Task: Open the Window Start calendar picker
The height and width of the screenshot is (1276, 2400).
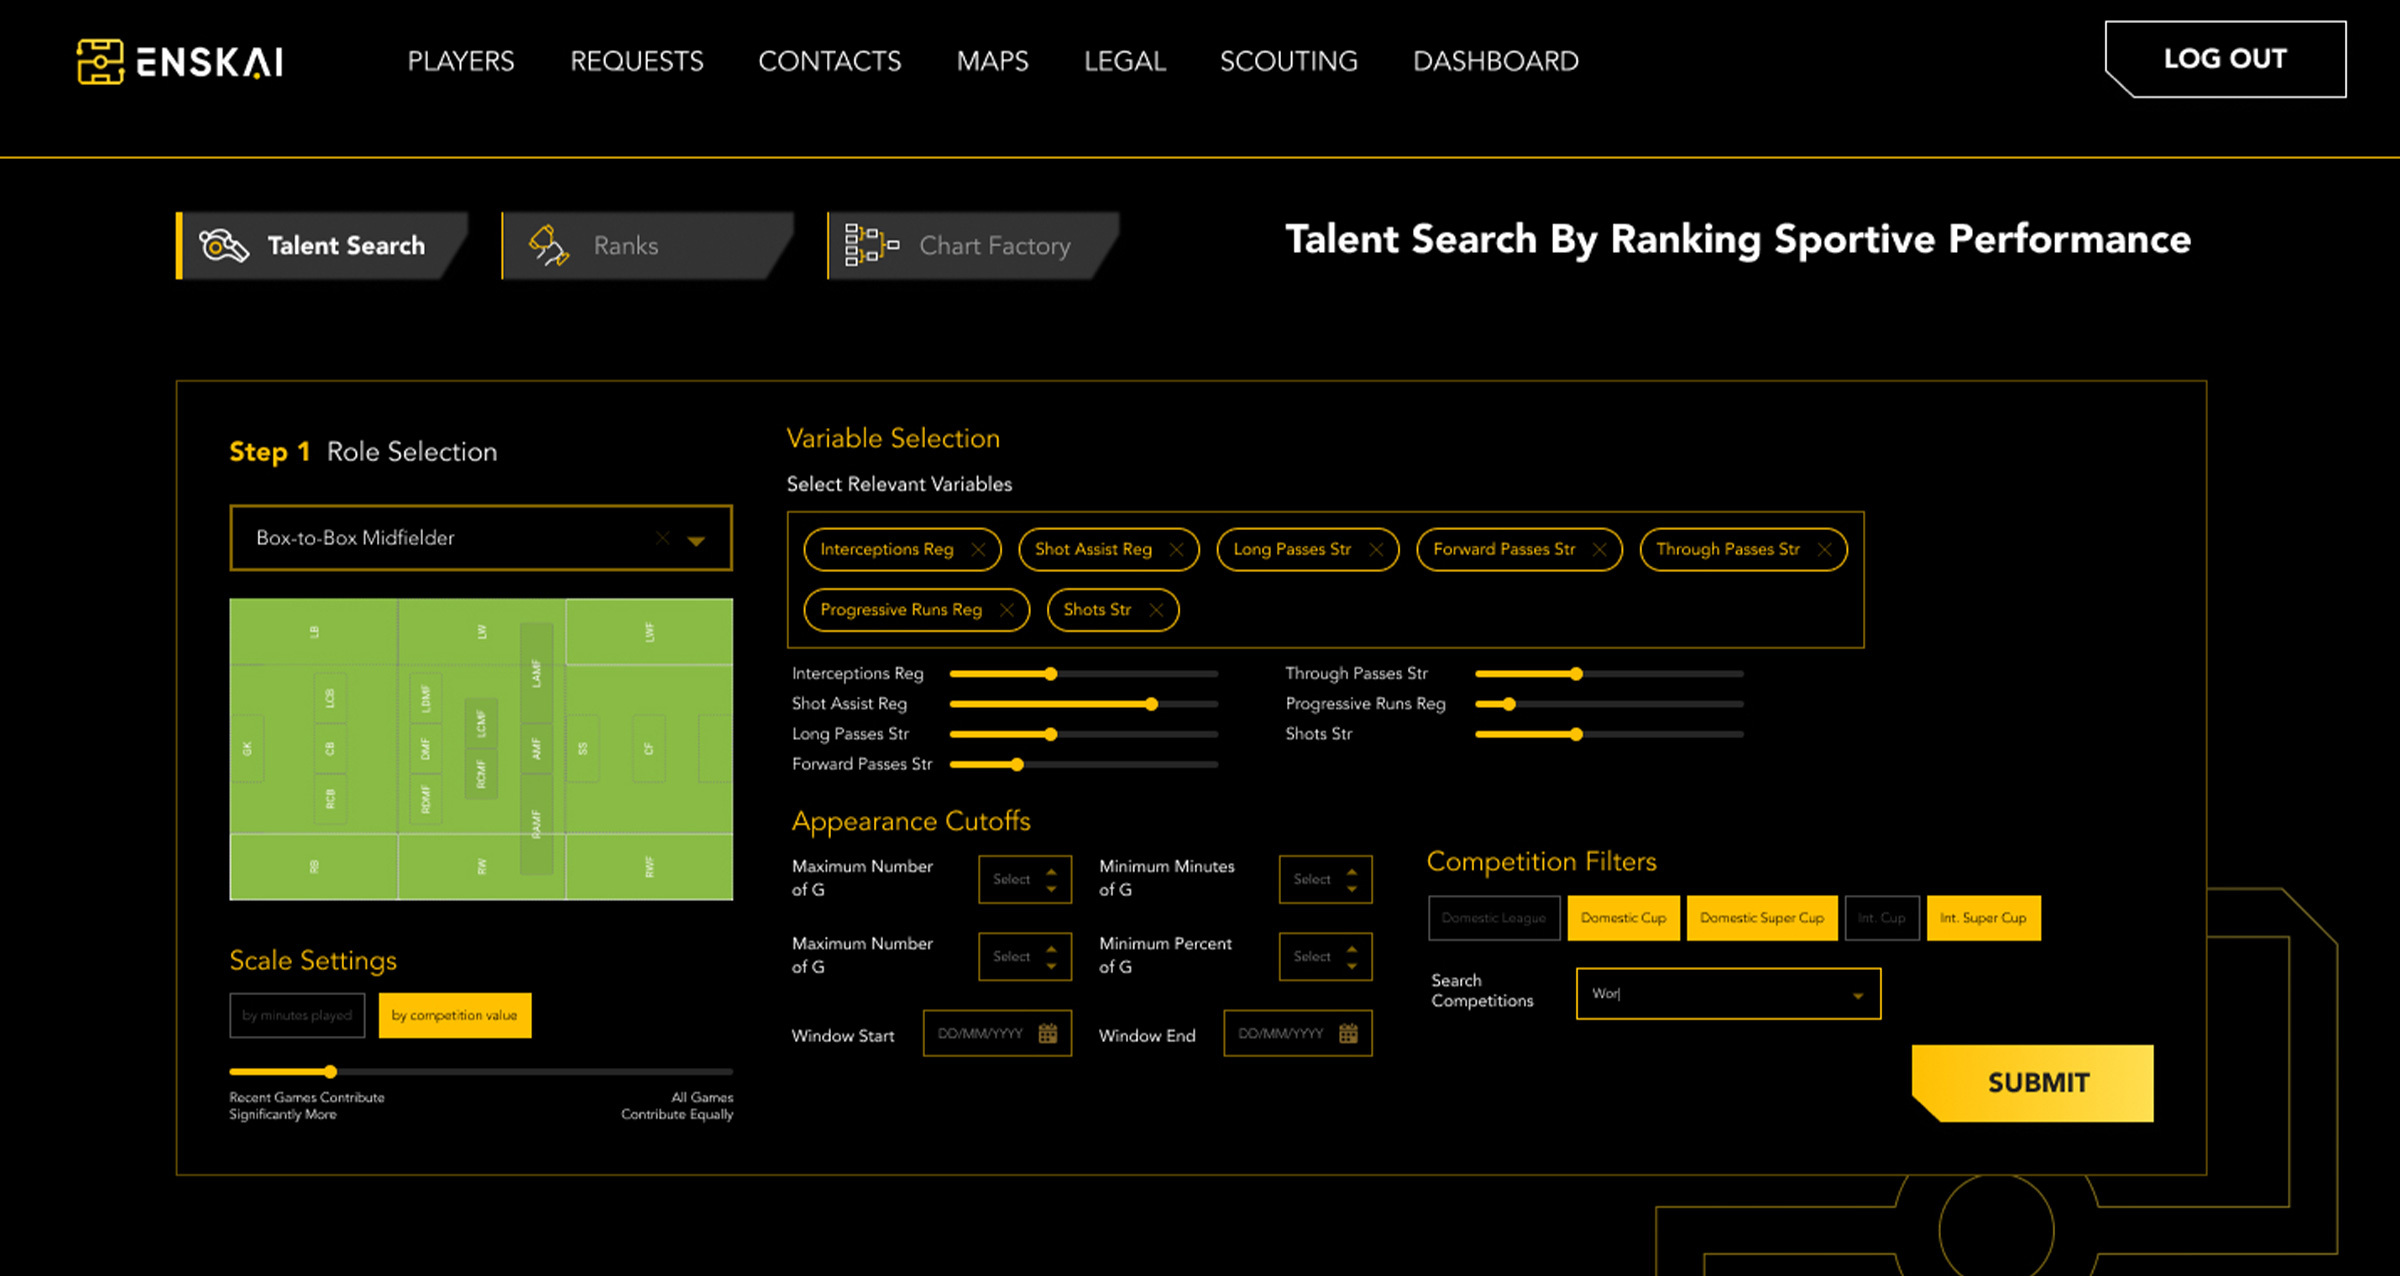Action: pos(1047,1034)
